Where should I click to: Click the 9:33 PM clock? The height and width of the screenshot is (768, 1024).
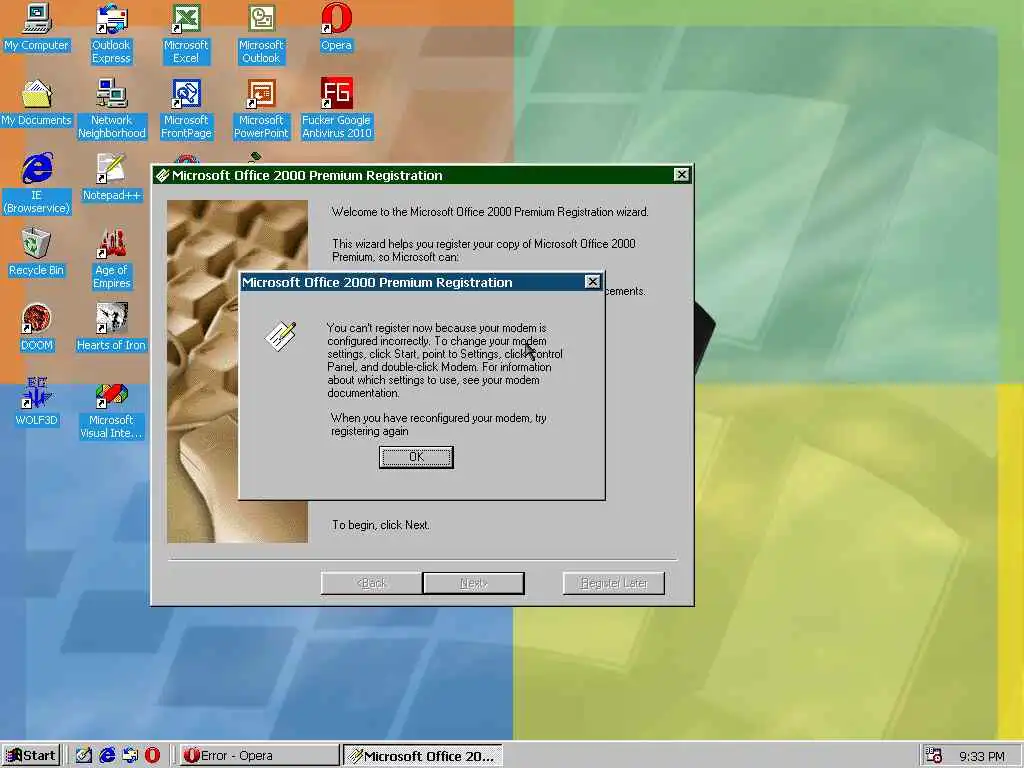(x=982, y=756)
